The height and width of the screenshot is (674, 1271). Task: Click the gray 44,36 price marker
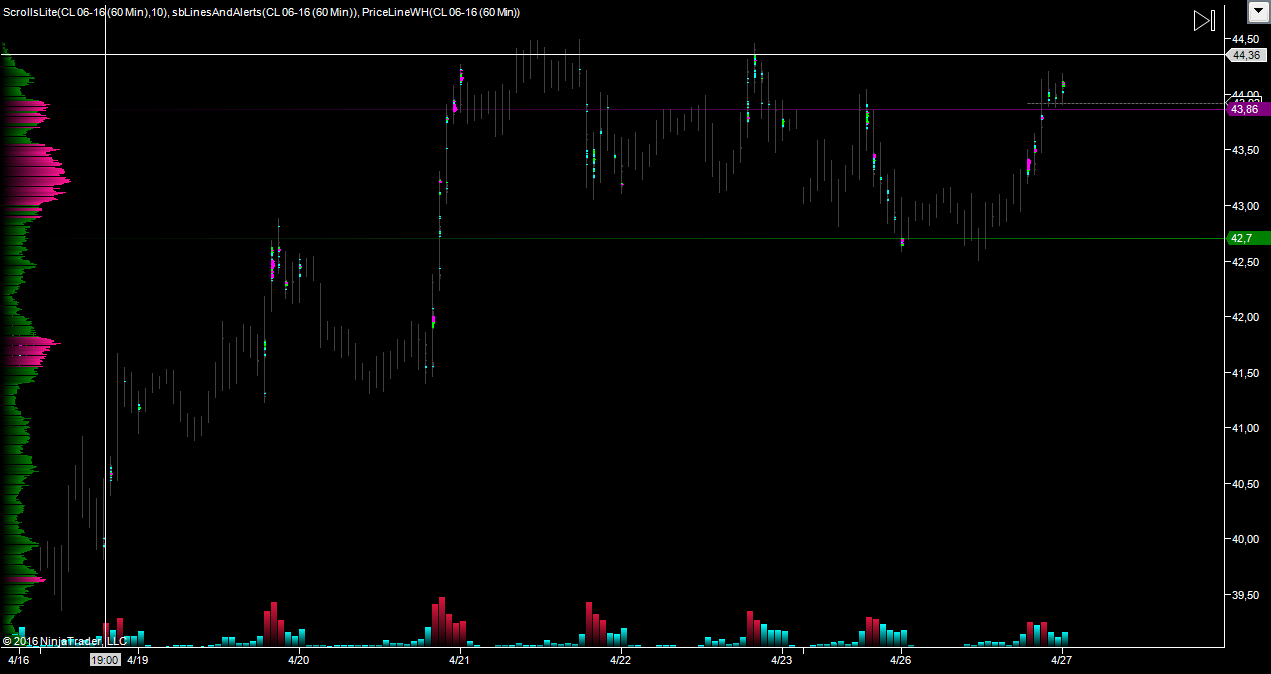point(1245,54)
